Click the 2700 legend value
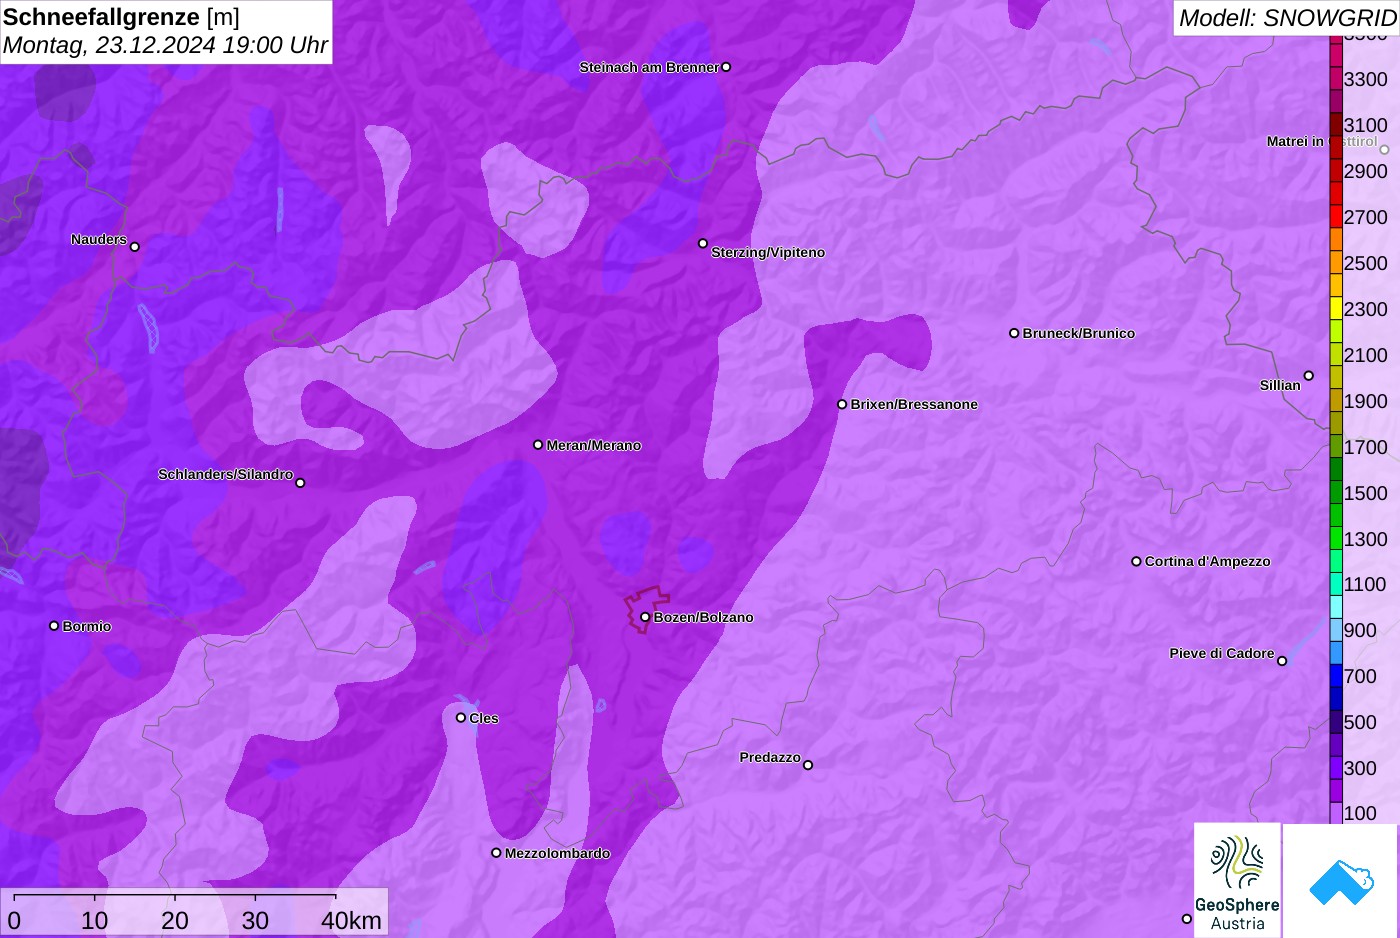Image resolution: width=1400 pixels, height=938 pixels. (x=1365, y=217)
